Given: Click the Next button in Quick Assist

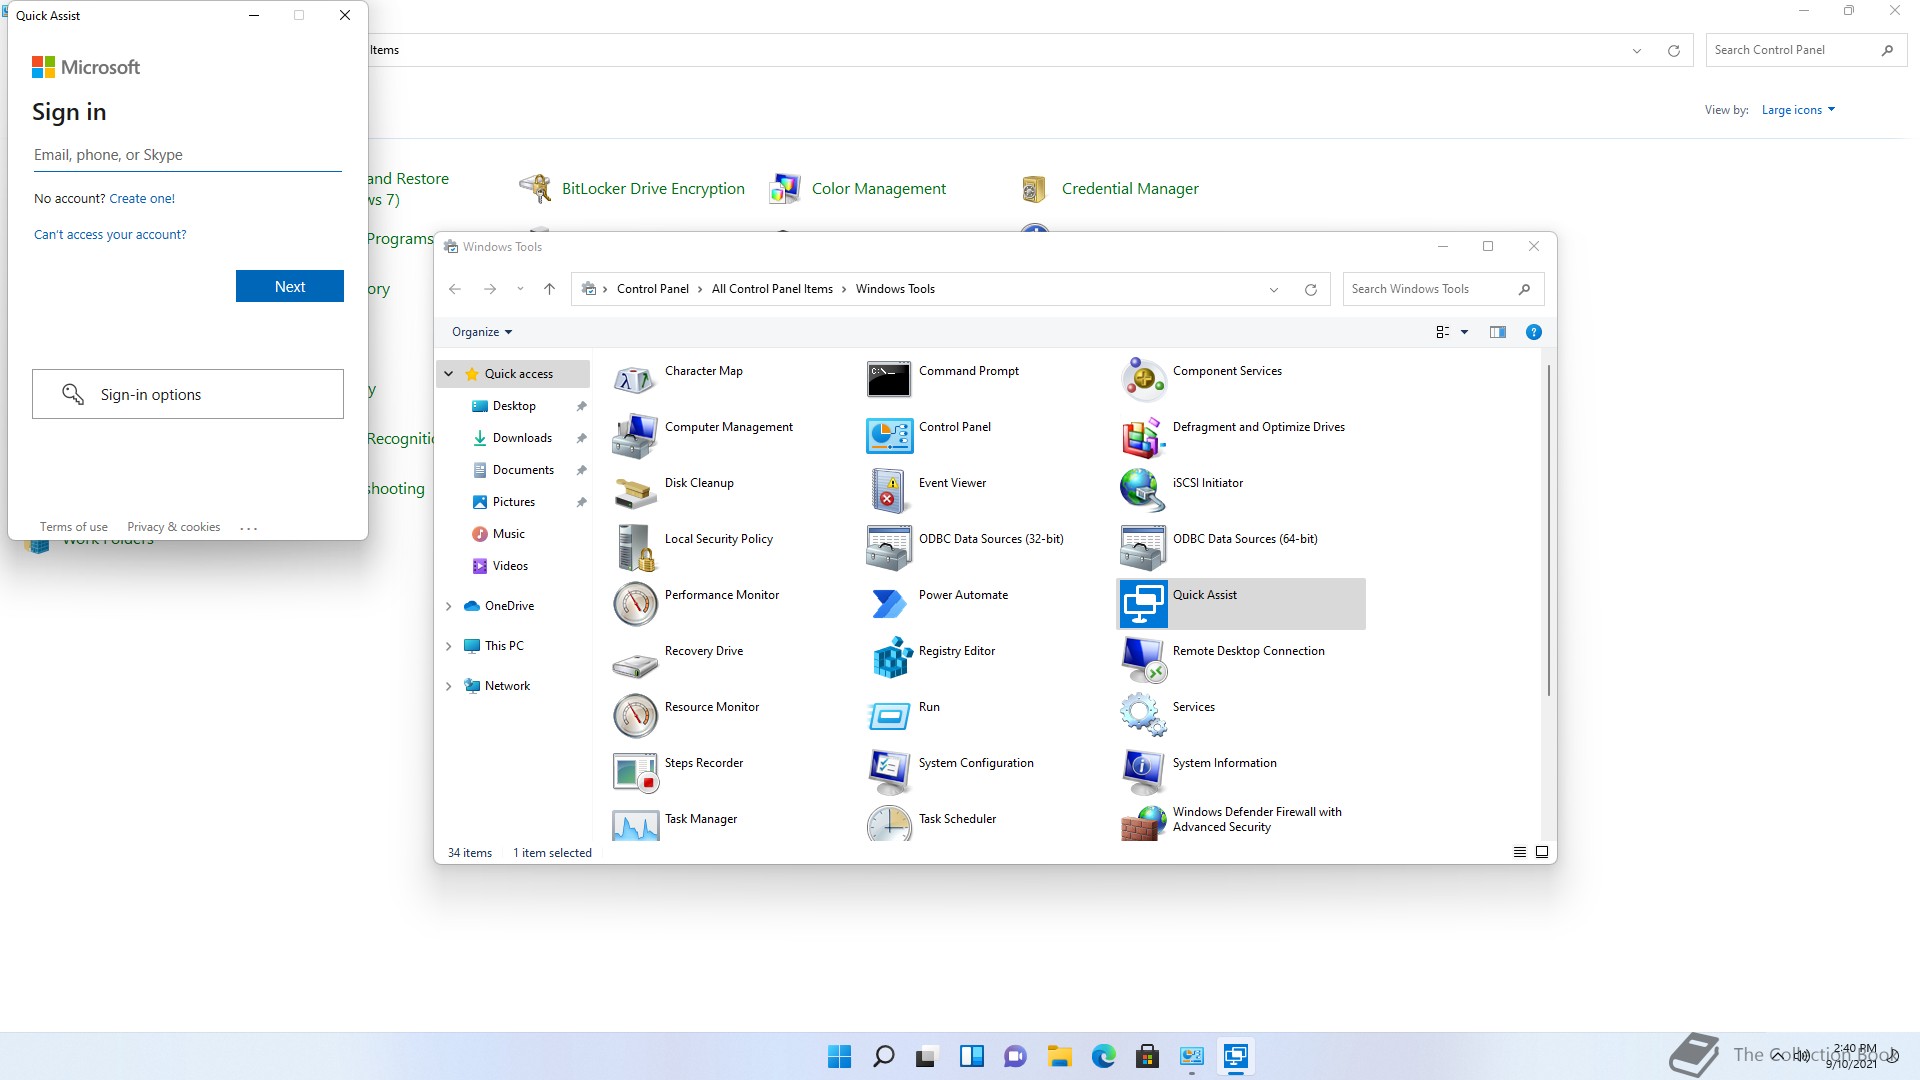Looking at the screenshot, I should pos(290,286).
